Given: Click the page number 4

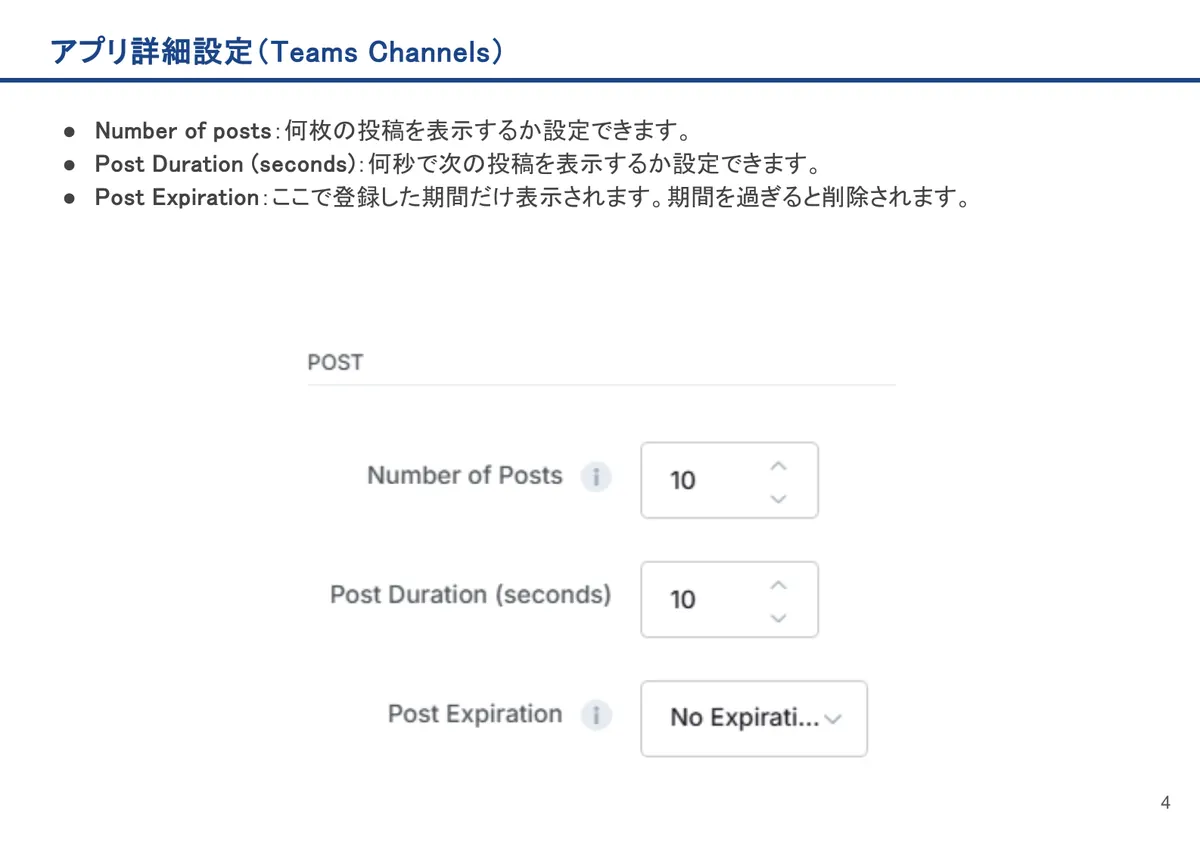Looking at the screenshot, I should pyautogui.click(x=1165, y=803).
